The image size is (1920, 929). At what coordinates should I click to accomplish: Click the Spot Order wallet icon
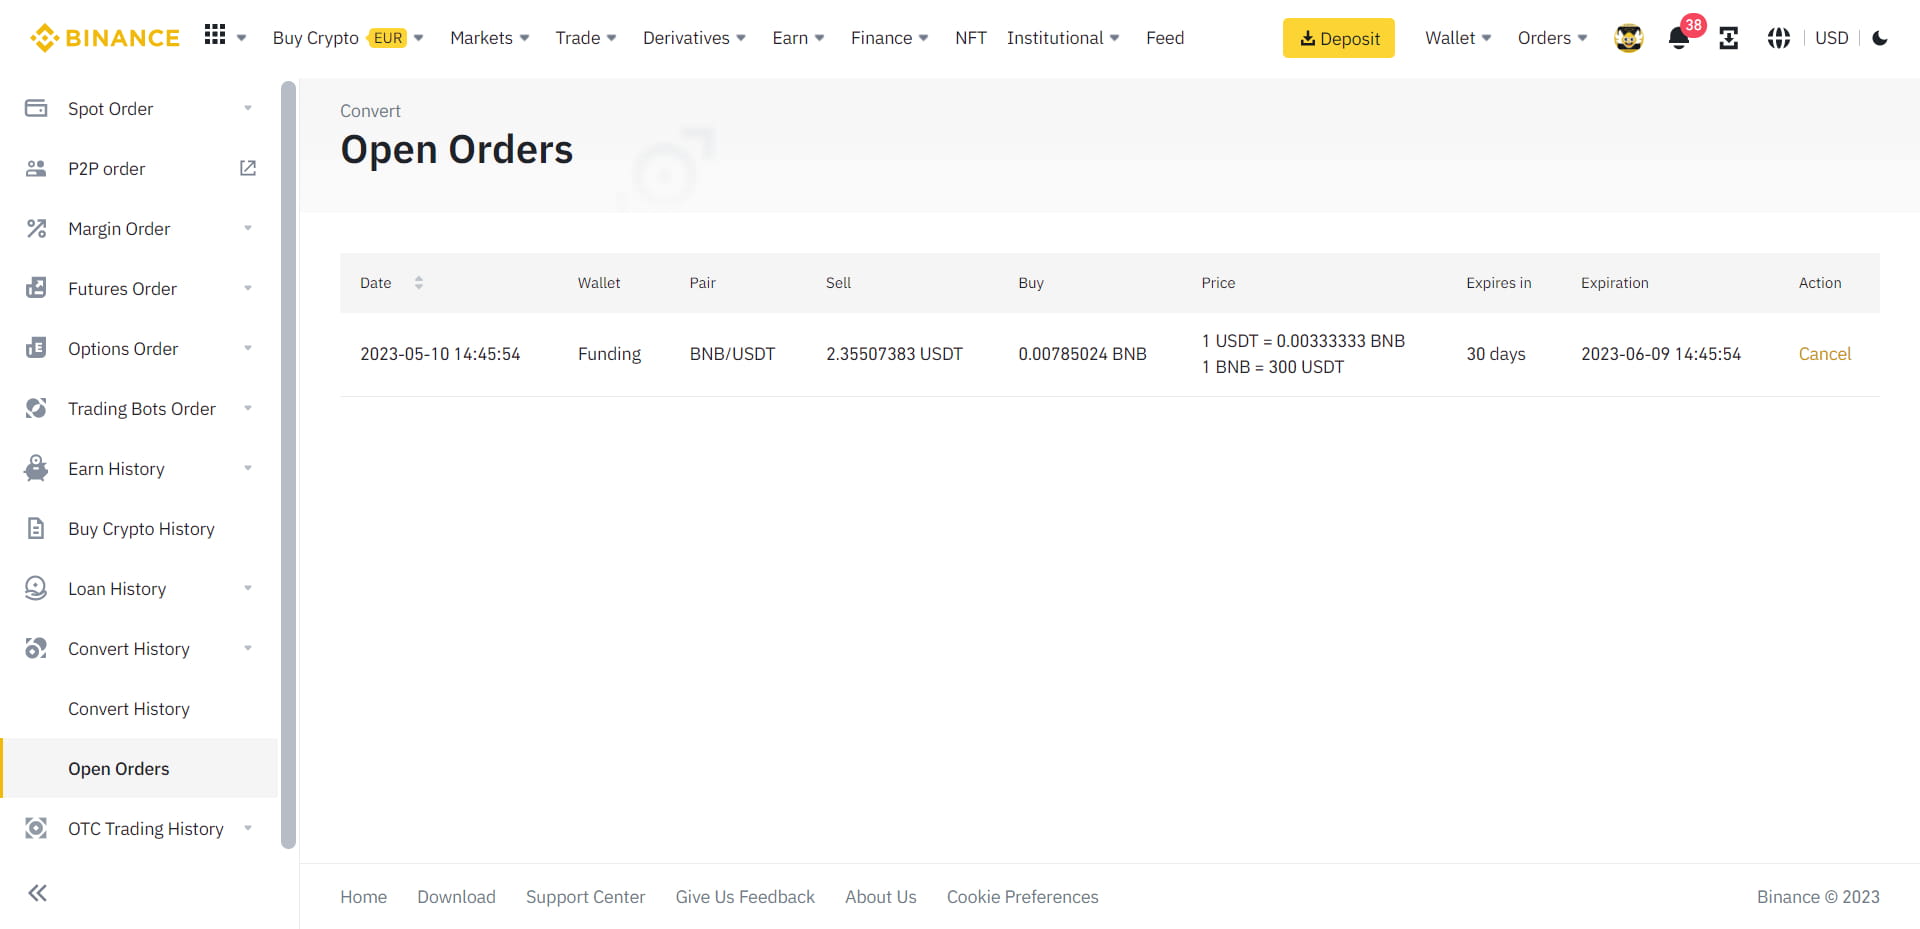tap(36, 108)
